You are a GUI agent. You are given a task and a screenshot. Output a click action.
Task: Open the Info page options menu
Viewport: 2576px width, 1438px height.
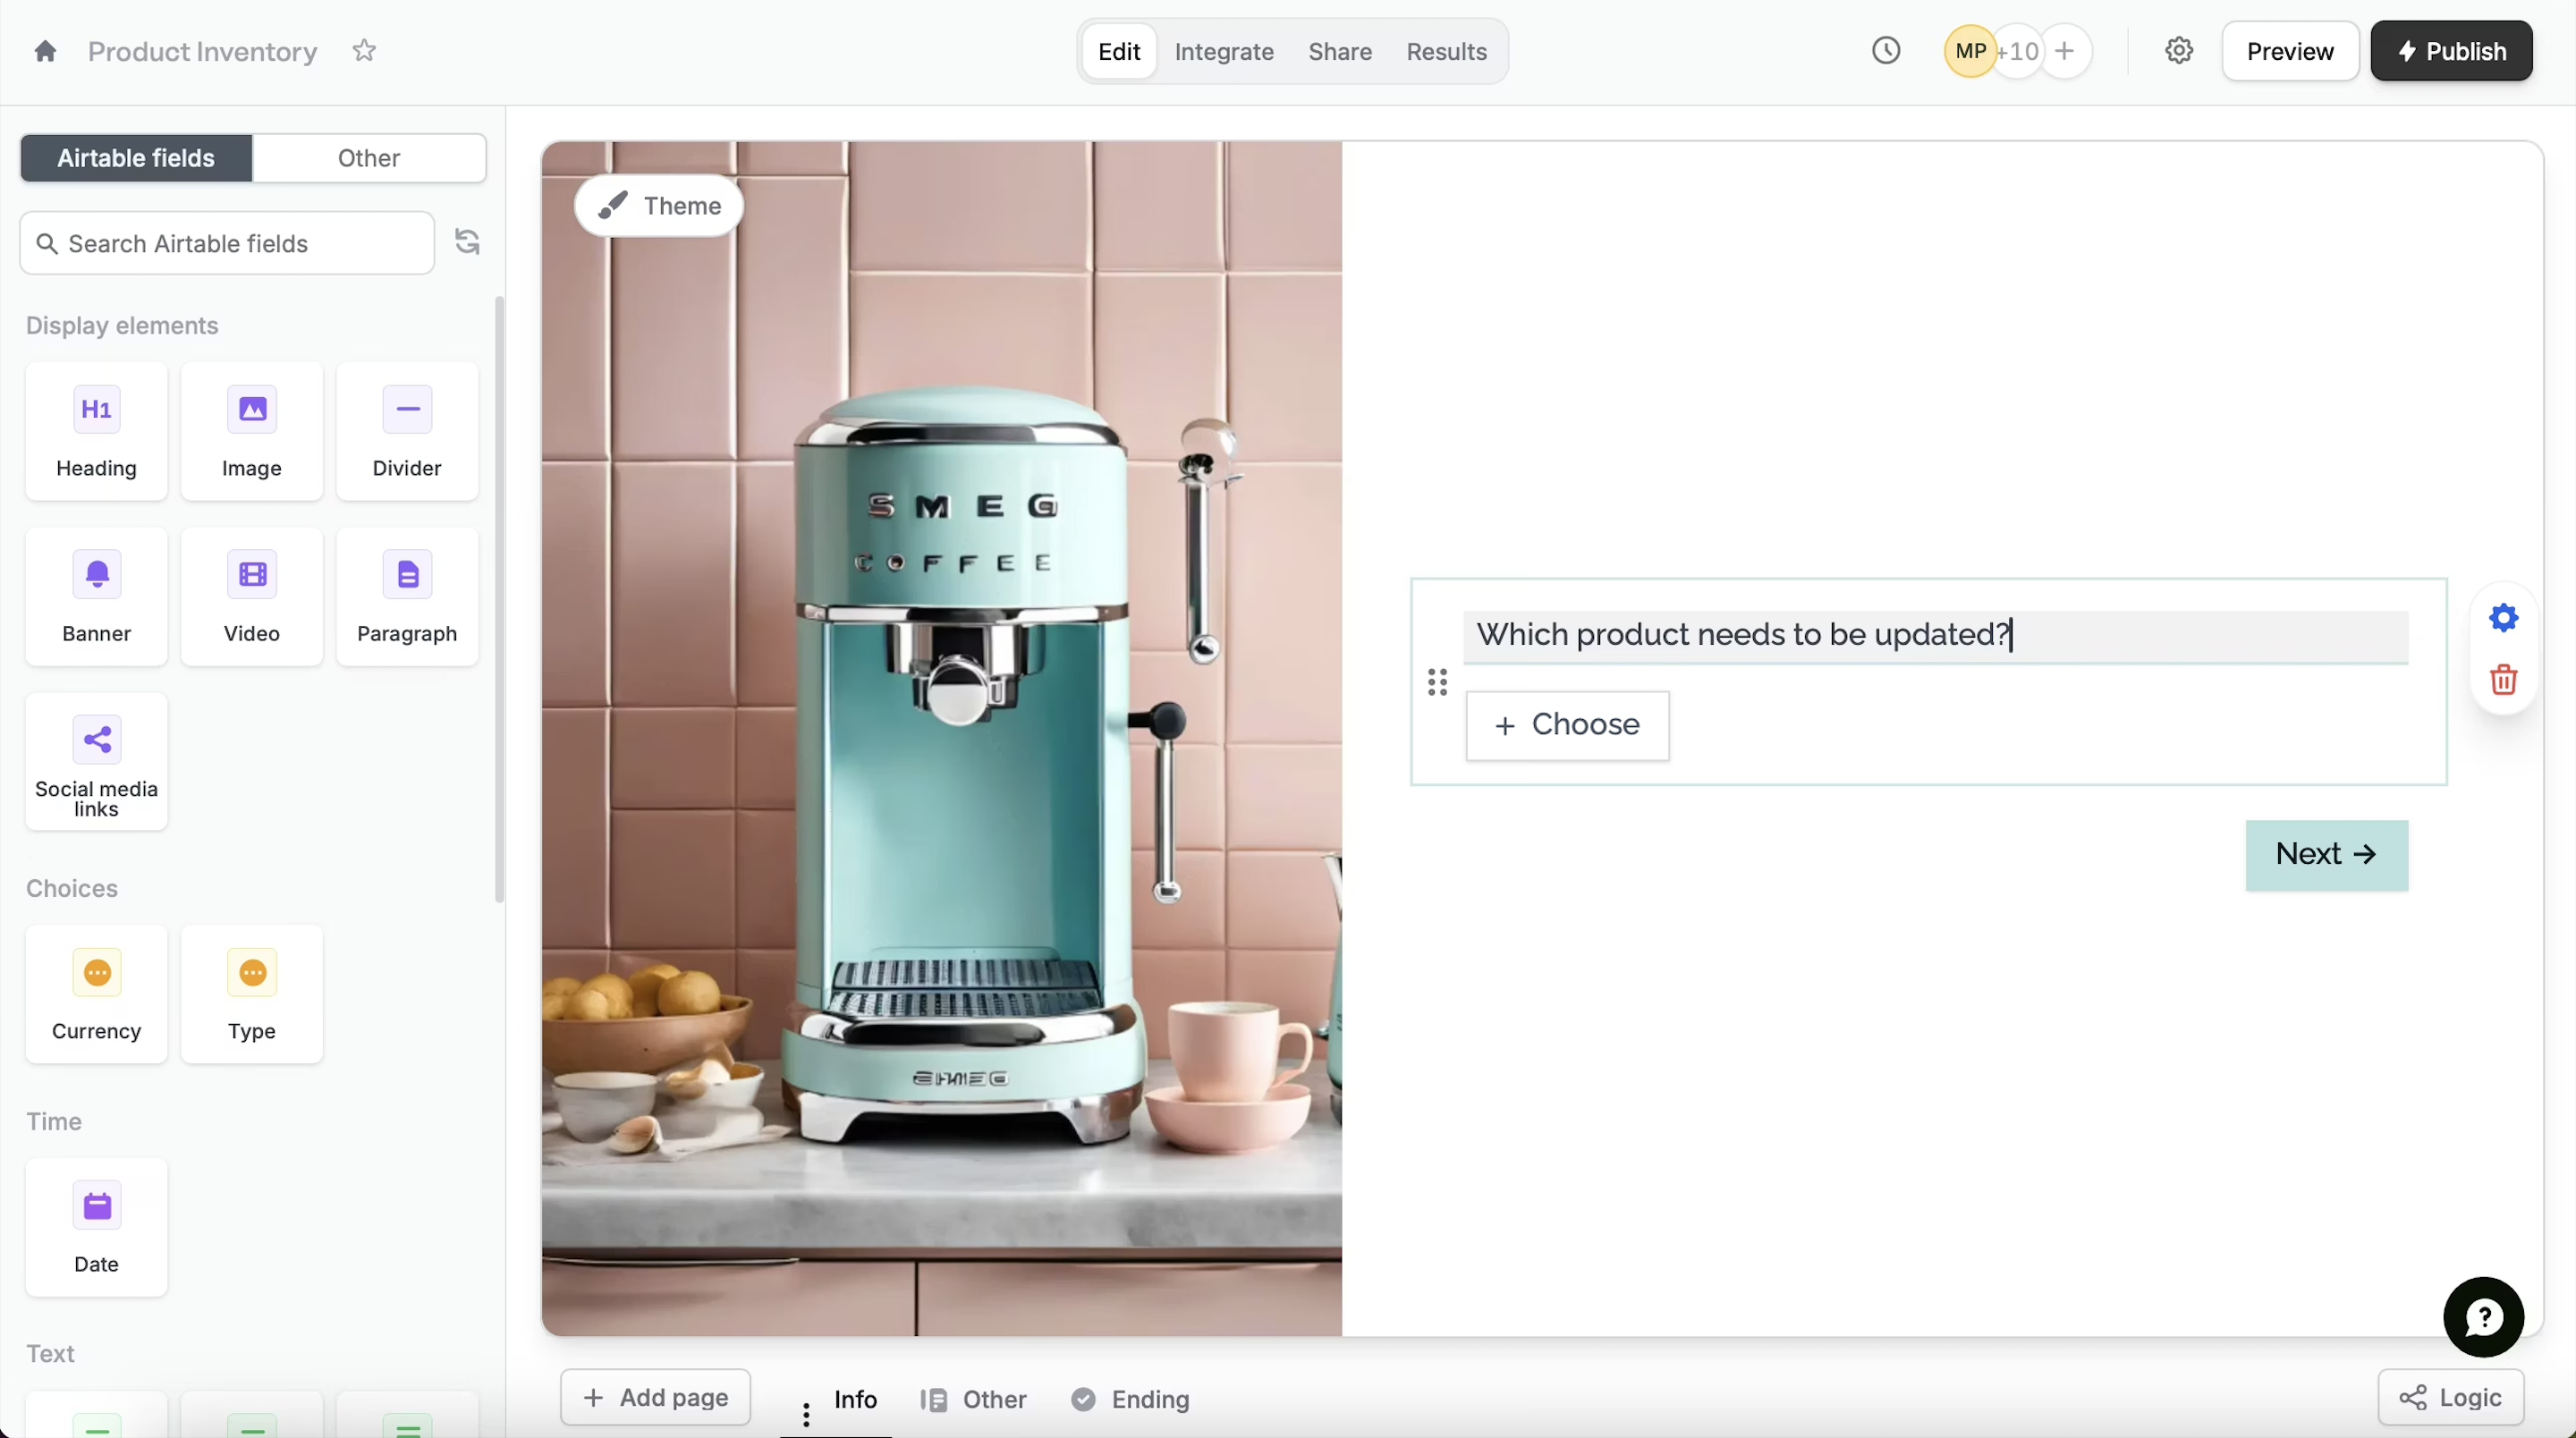point(806,1414)
